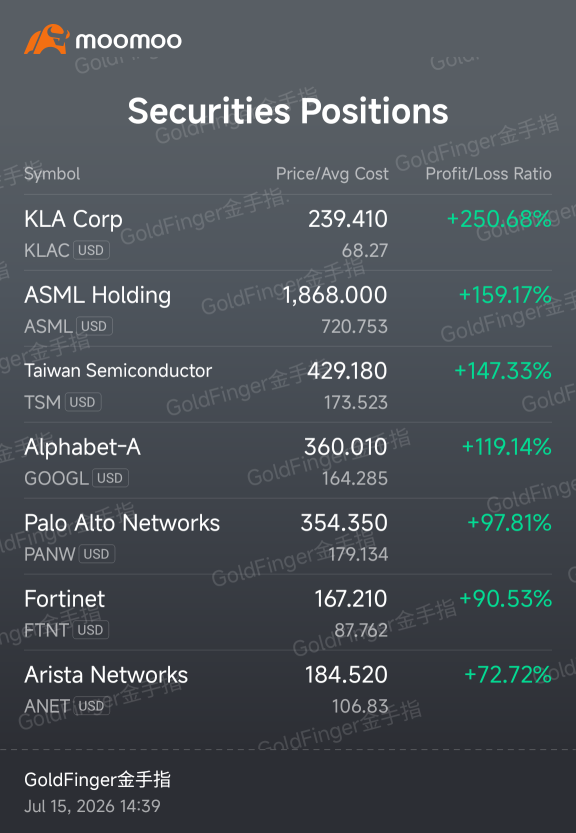The width and height of the screenshot is (576, 833).
Task: Click the Securities Positions title
Action: 288,110
